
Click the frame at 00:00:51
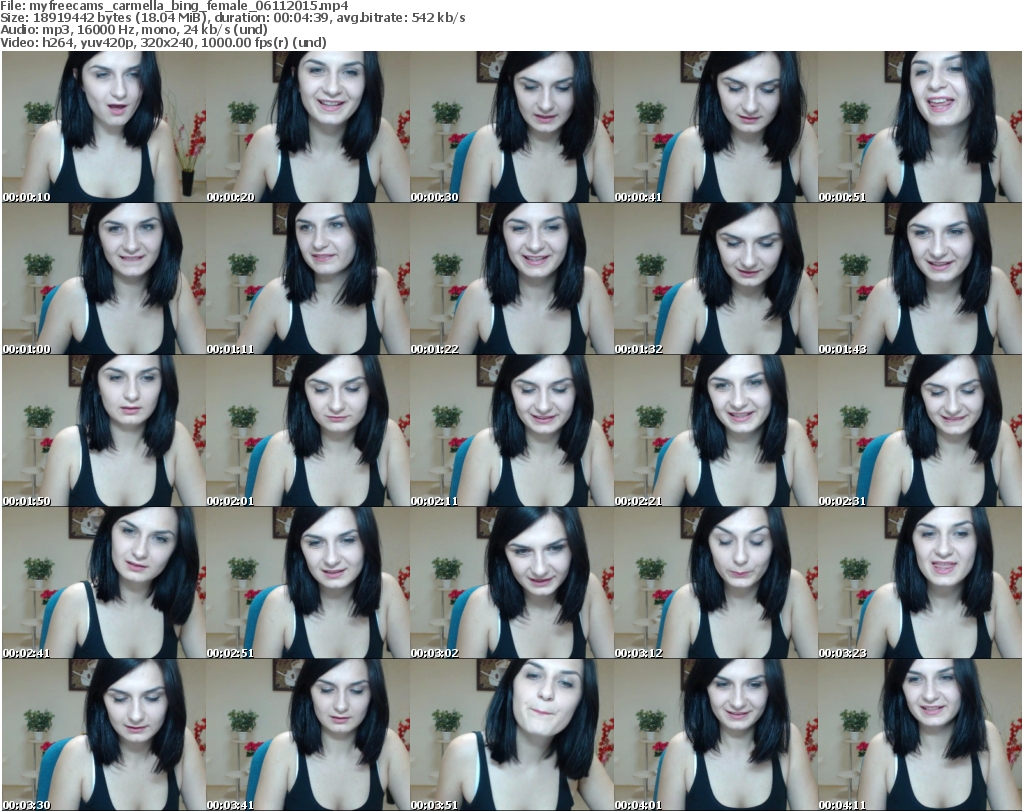click(x=919, y=127)
